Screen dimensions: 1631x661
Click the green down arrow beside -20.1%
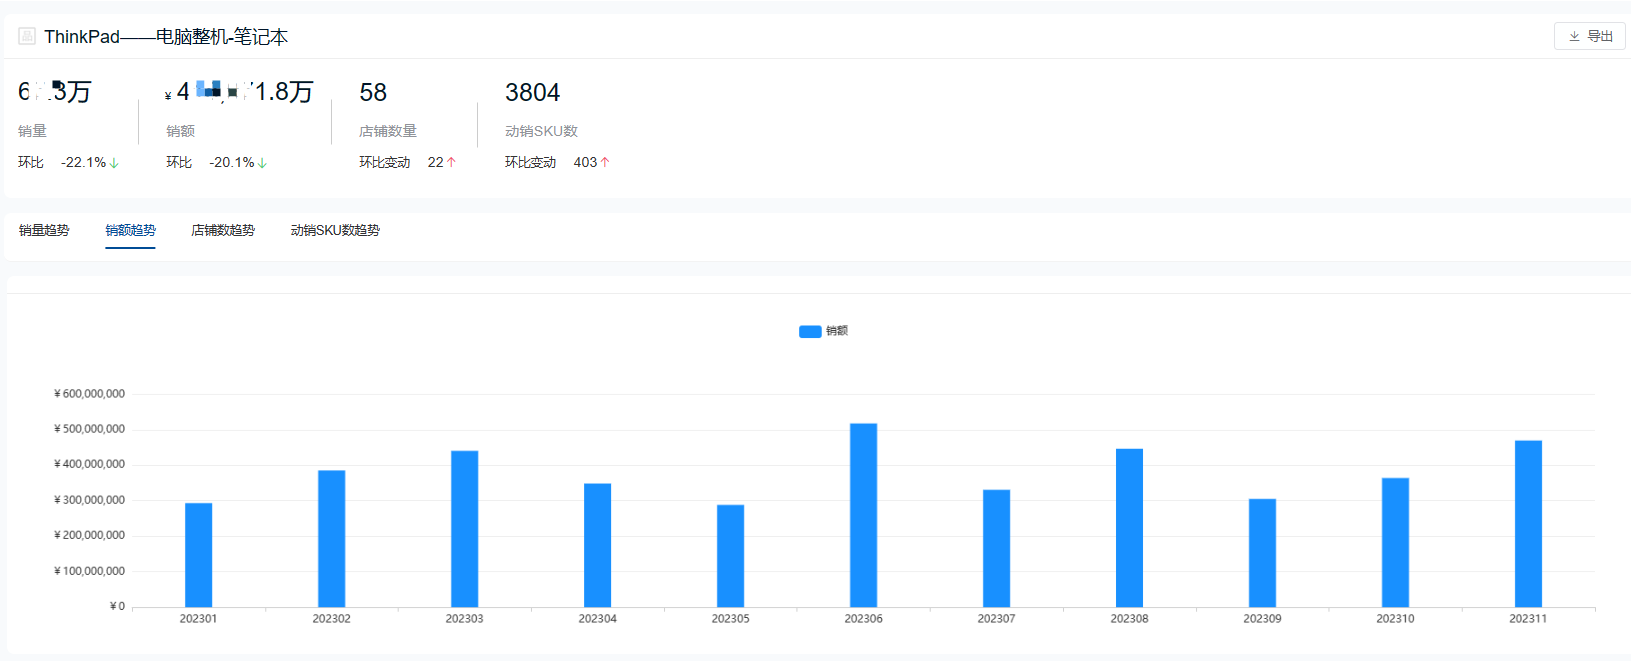[x=262, y=163]
